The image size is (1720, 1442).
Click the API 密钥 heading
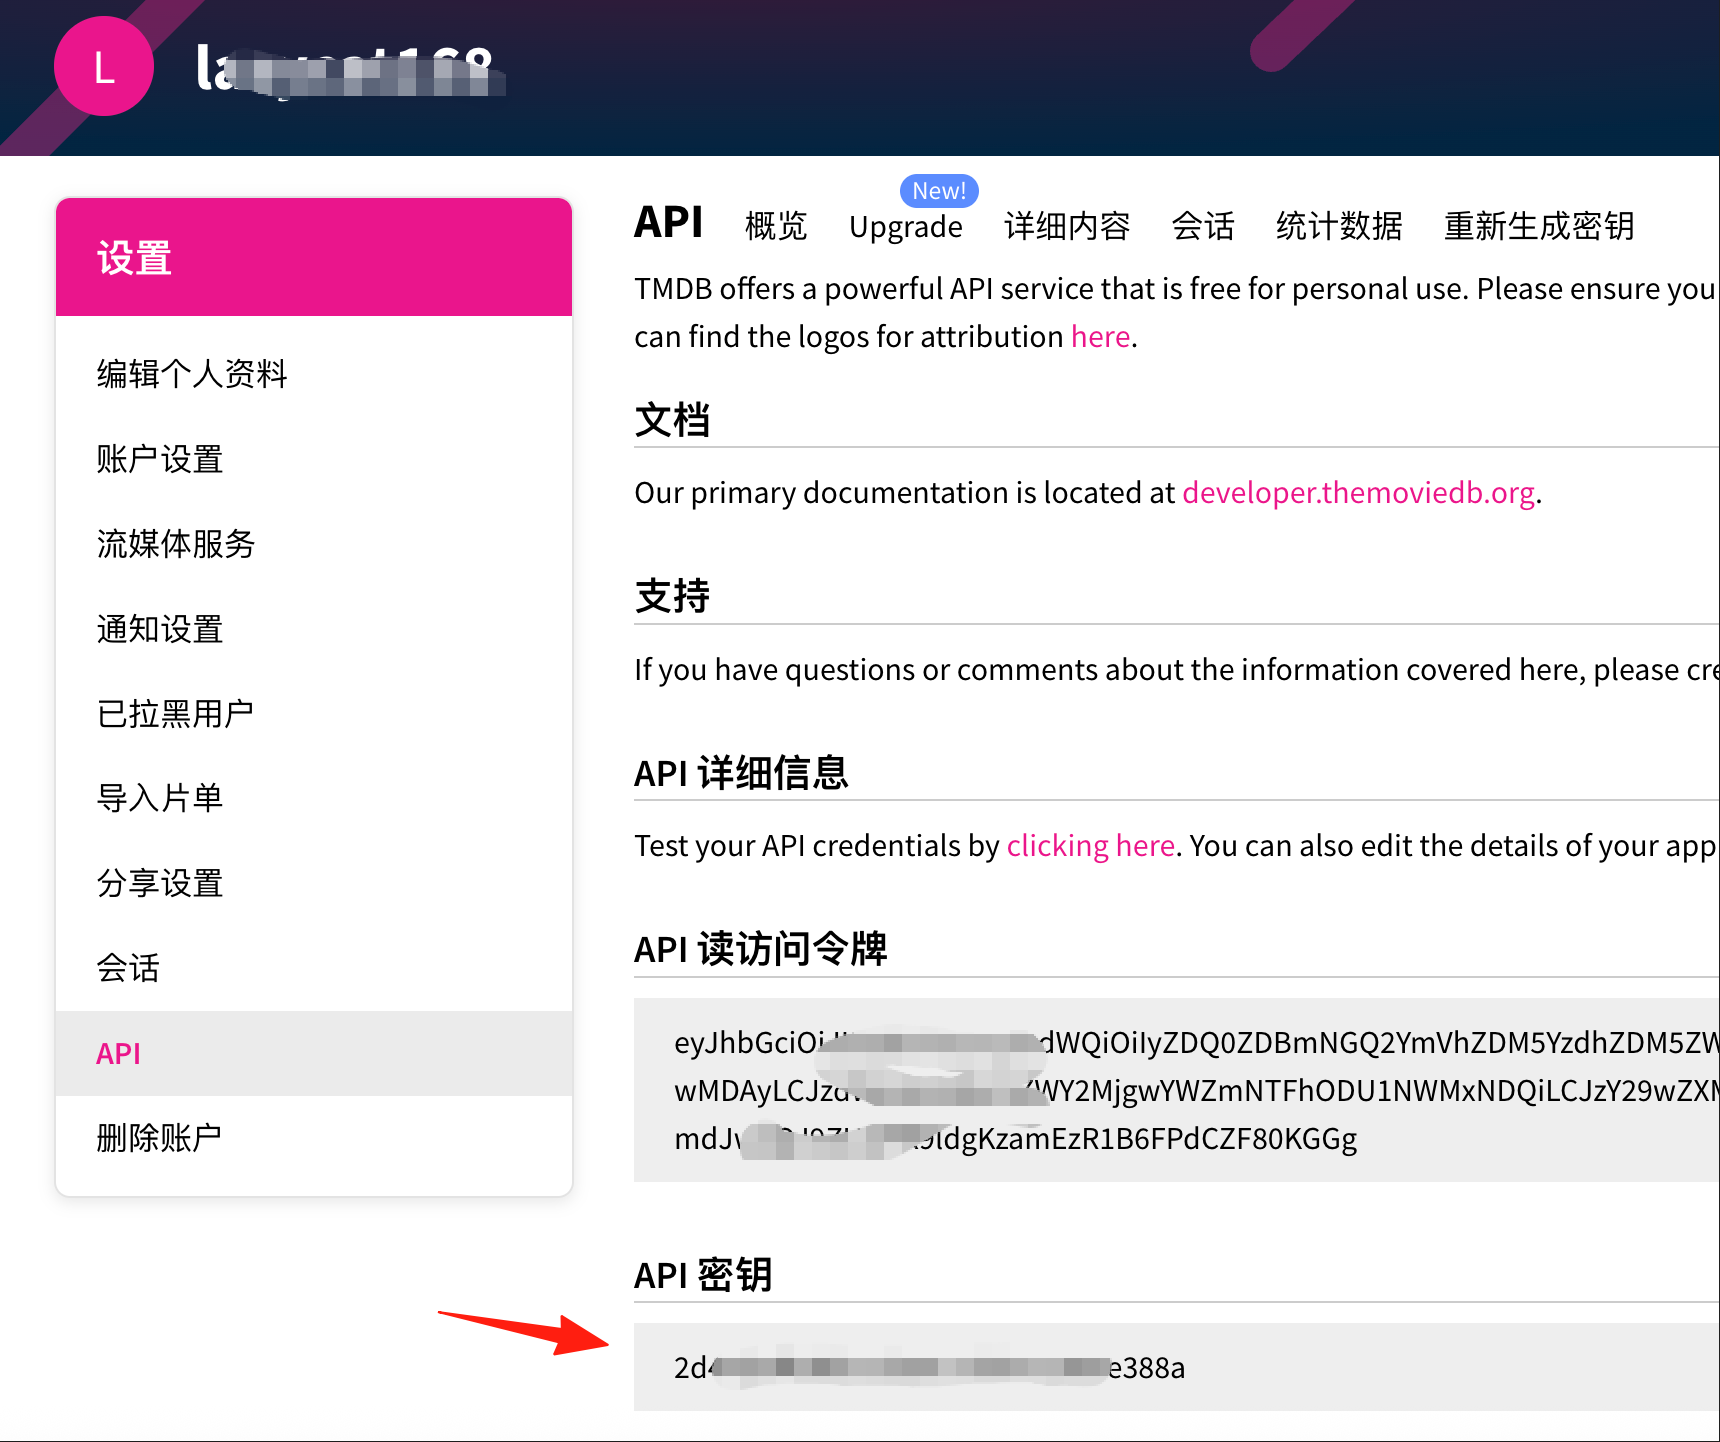703,1275
